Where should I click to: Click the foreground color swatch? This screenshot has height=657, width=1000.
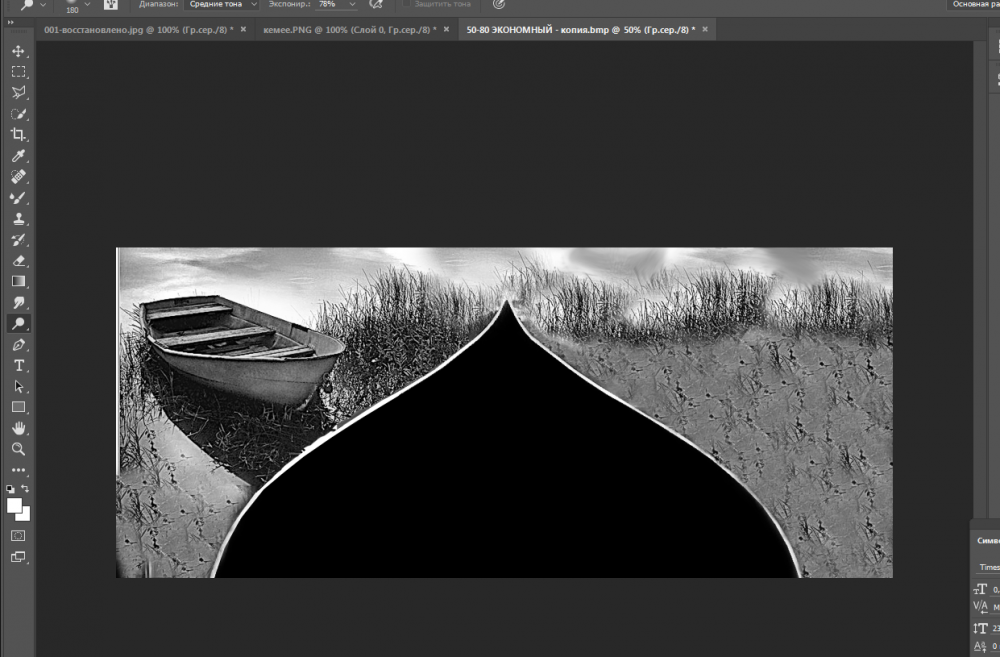15,505
